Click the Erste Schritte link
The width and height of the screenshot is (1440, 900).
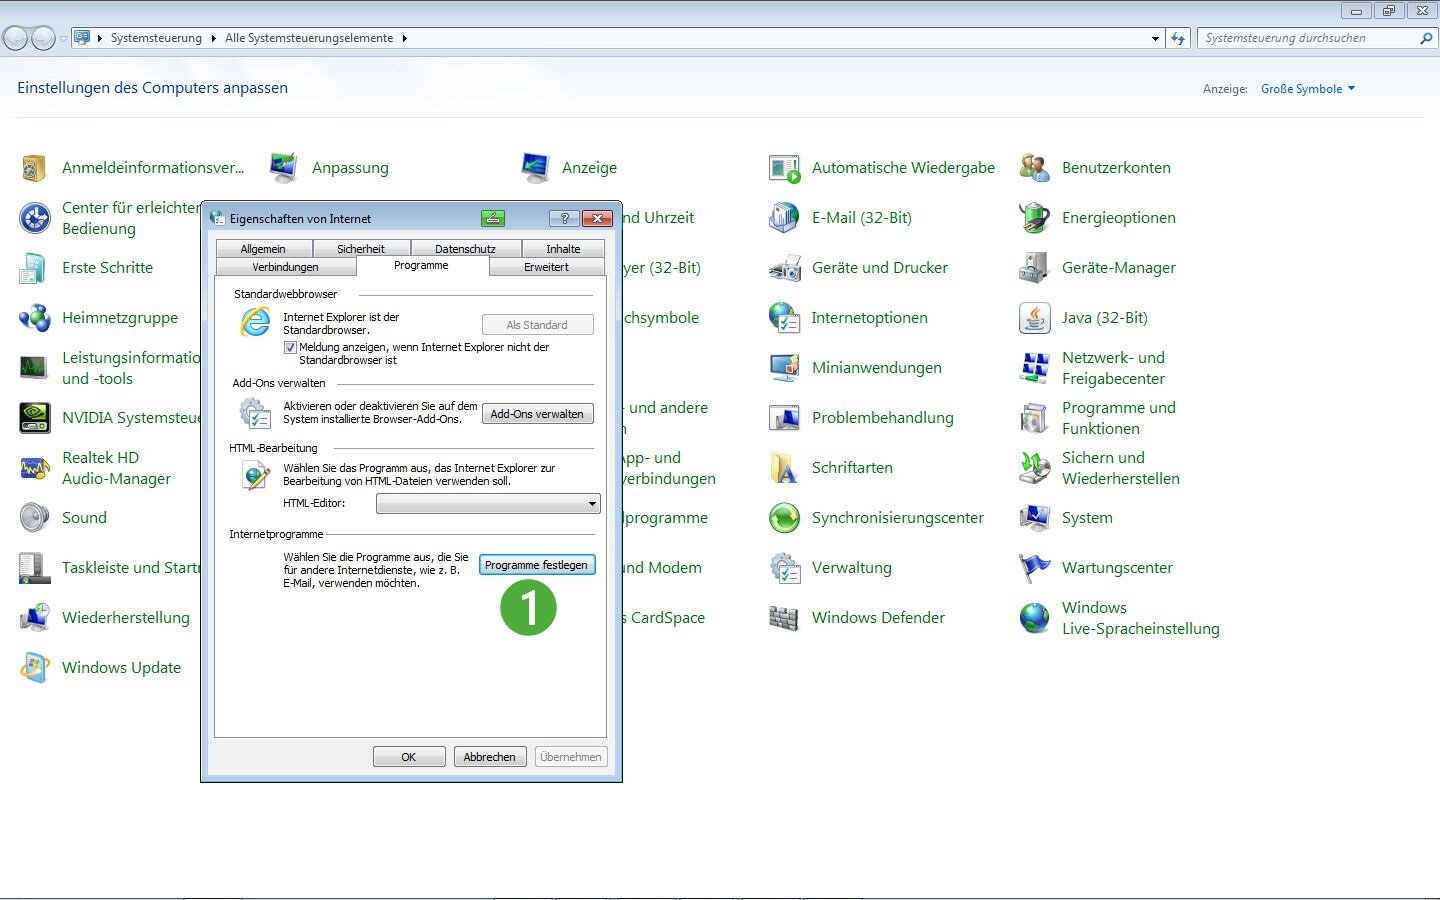click(107, 268)
